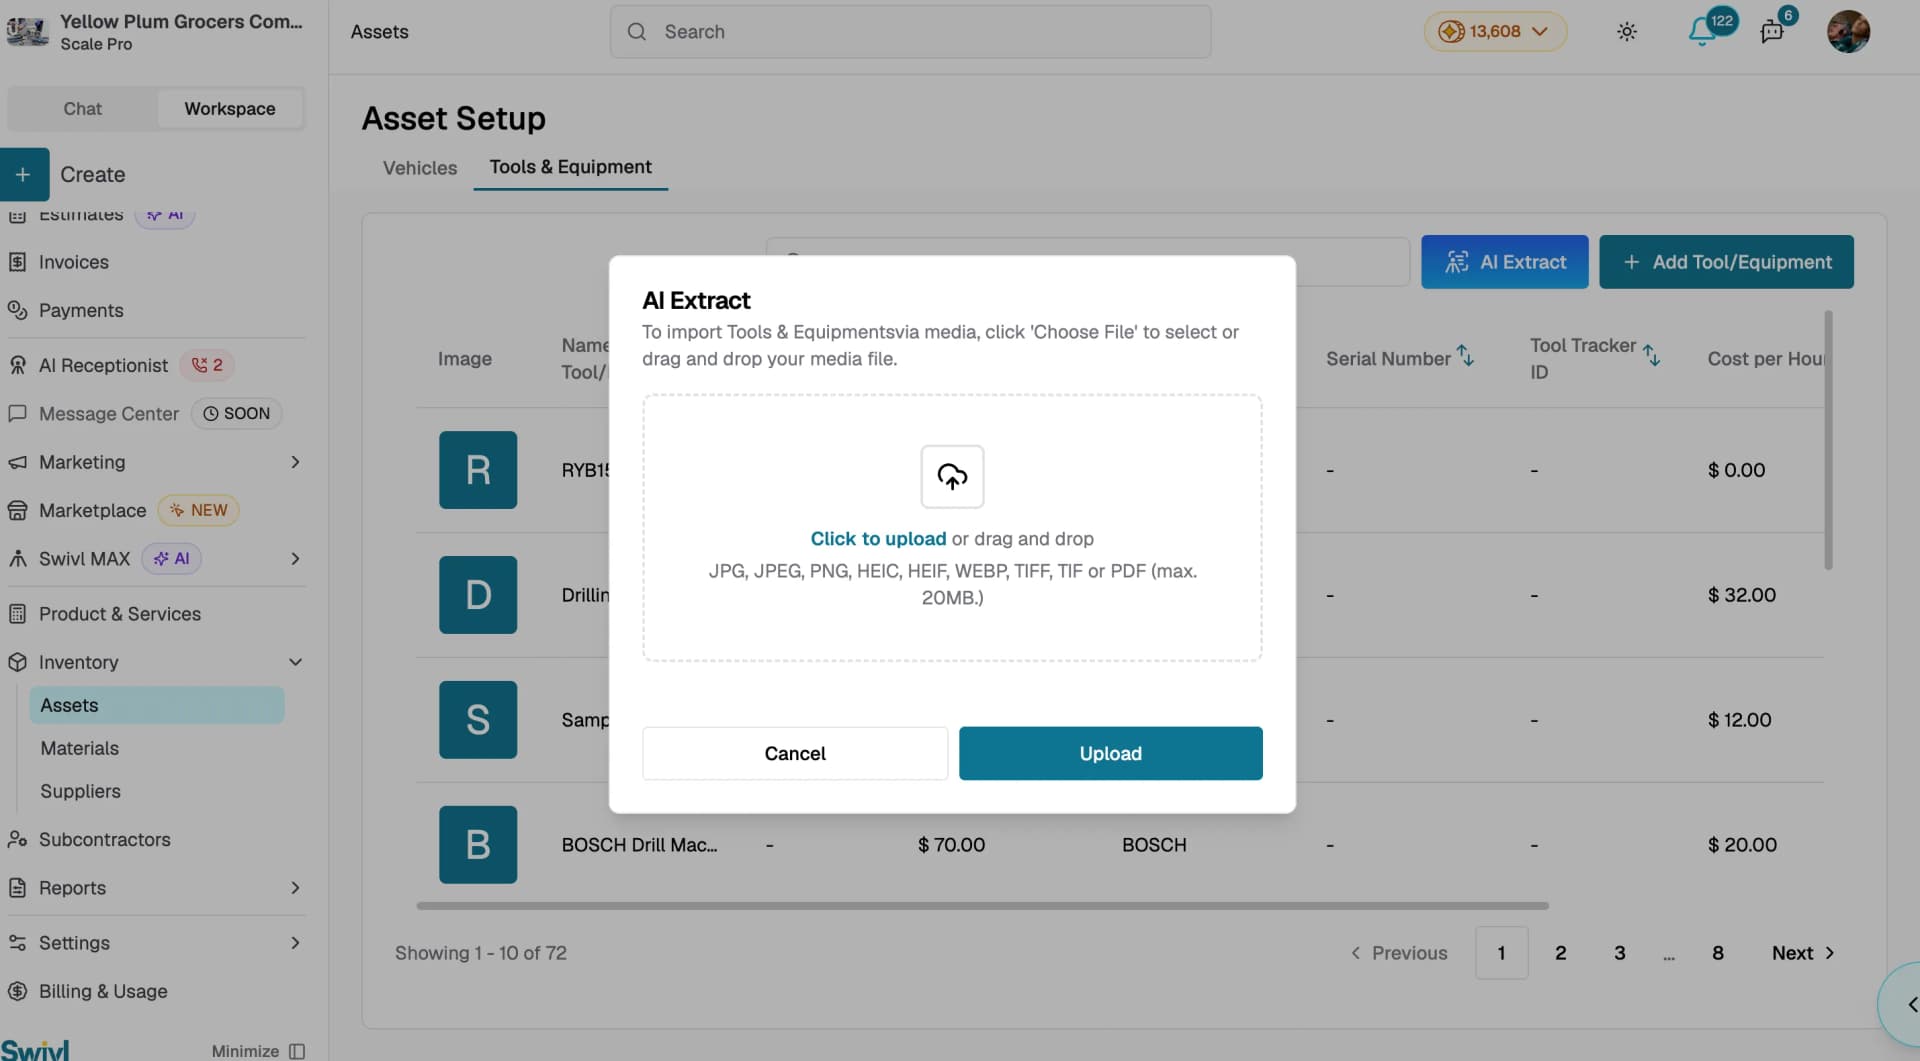Click the company logo thumbnail
The image size is (1920, 1061).
27,32
